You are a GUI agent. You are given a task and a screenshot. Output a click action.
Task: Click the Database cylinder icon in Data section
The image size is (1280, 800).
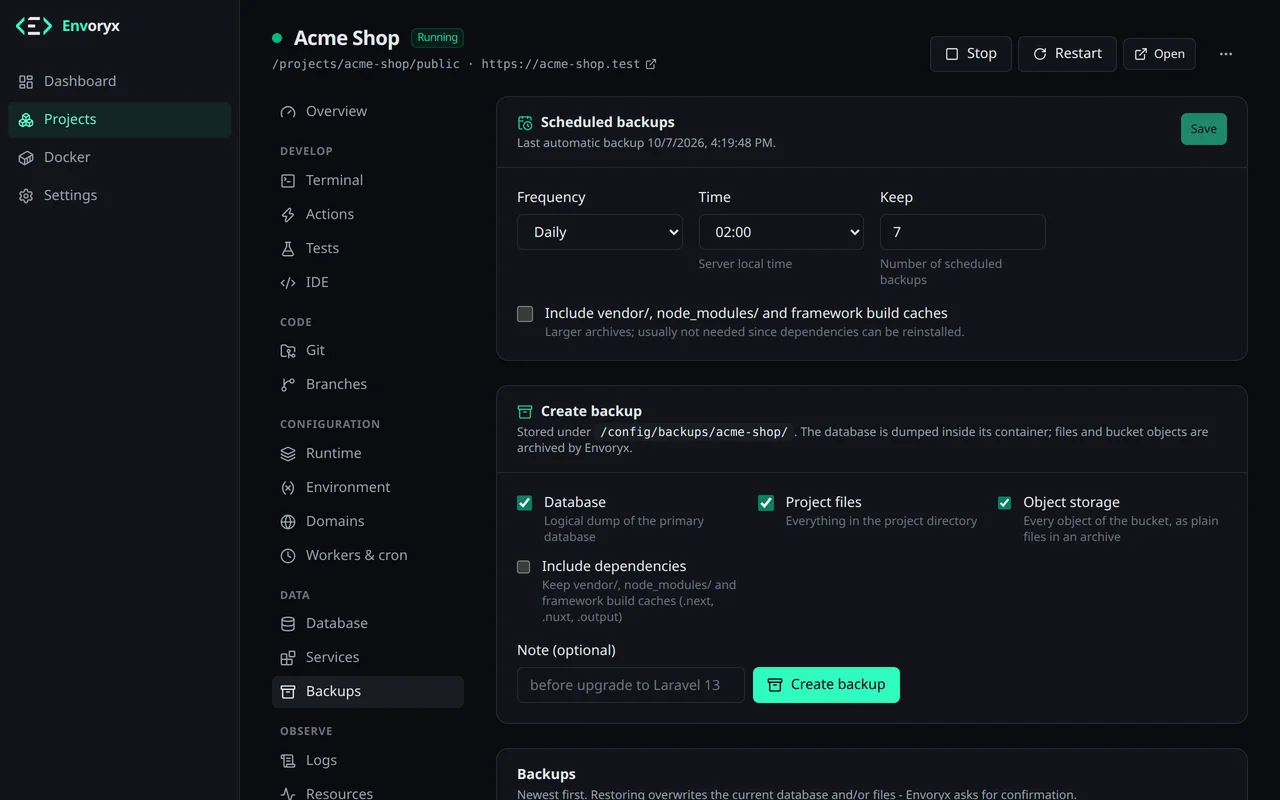point(288,623)
